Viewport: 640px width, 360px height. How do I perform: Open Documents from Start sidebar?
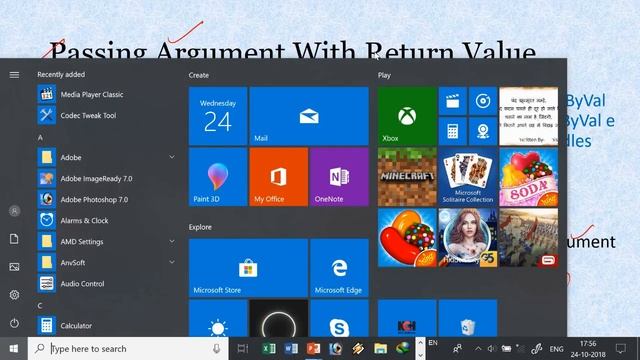pos(14,239)
